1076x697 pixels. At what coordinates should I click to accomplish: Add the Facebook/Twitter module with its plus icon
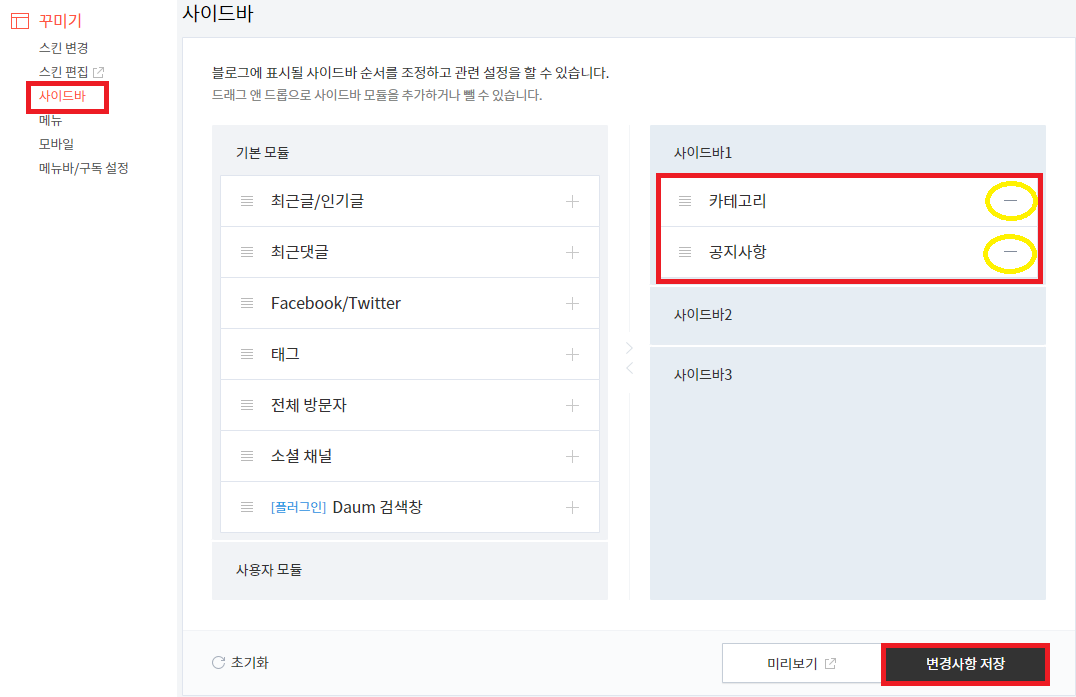pyautogui.click(x=572, y=303)
